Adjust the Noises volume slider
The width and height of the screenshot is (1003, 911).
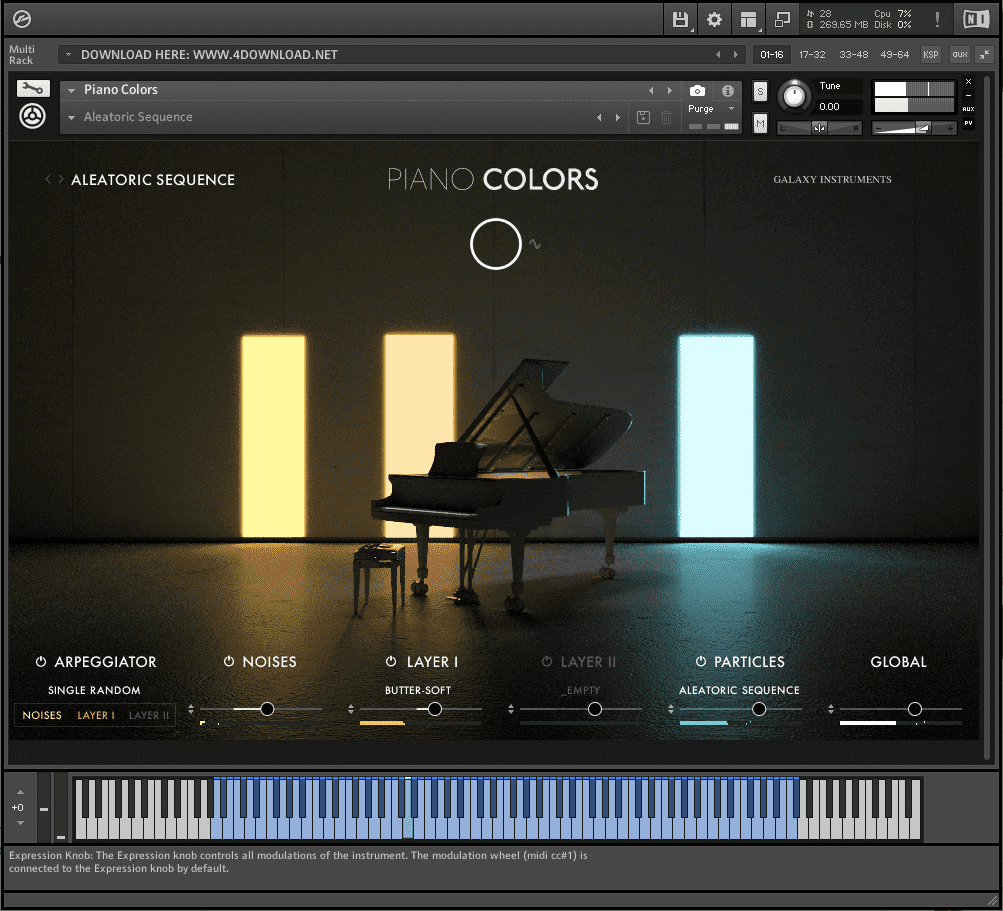[x=267, y=709]
